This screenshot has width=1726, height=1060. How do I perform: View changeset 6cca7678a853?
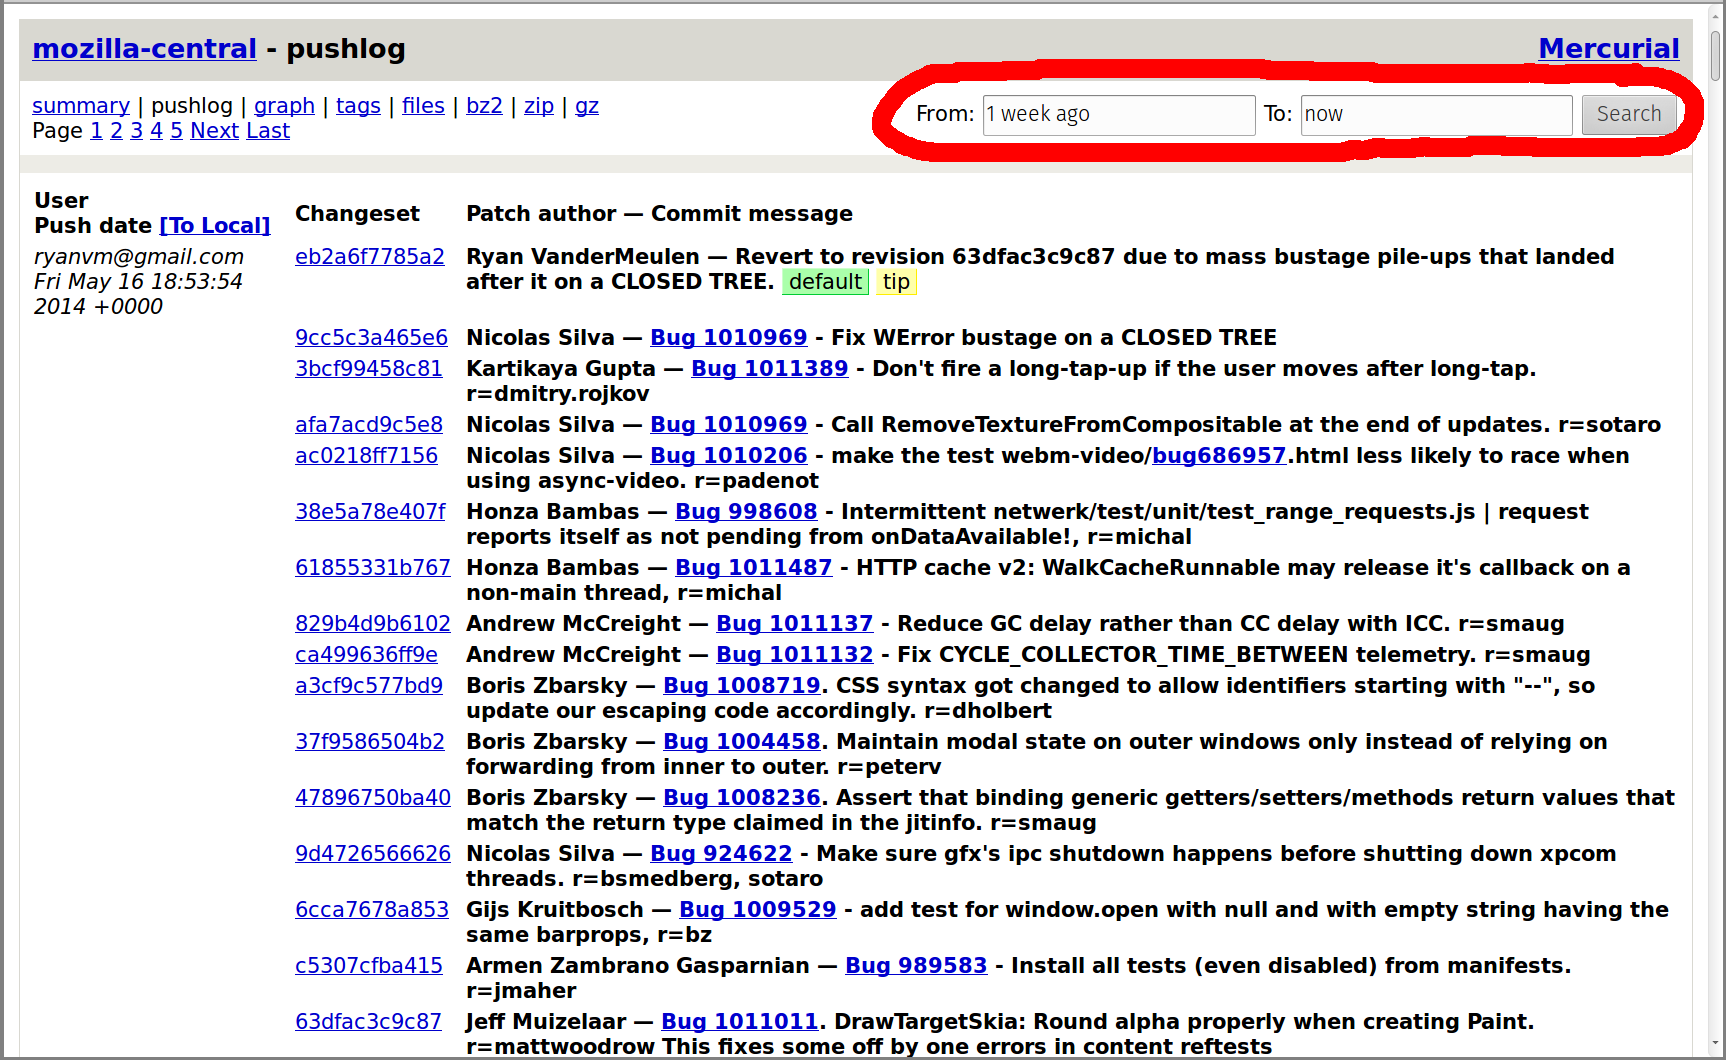(372, 910)
